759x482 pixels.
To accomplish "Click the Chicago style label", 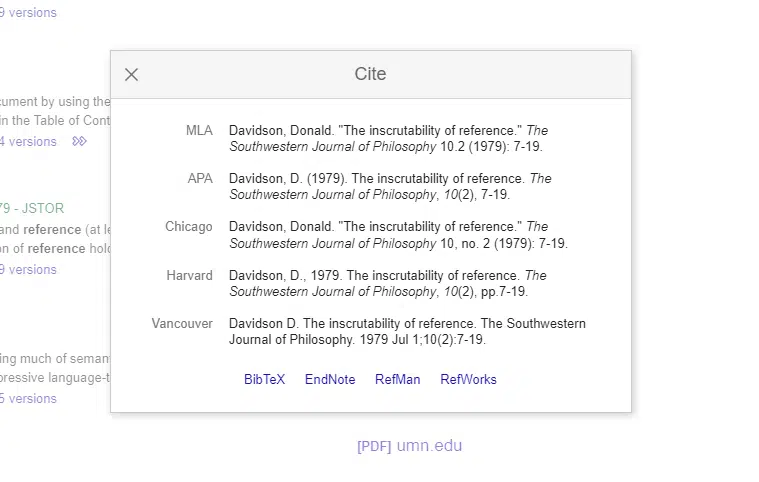I will pos(189,226).
